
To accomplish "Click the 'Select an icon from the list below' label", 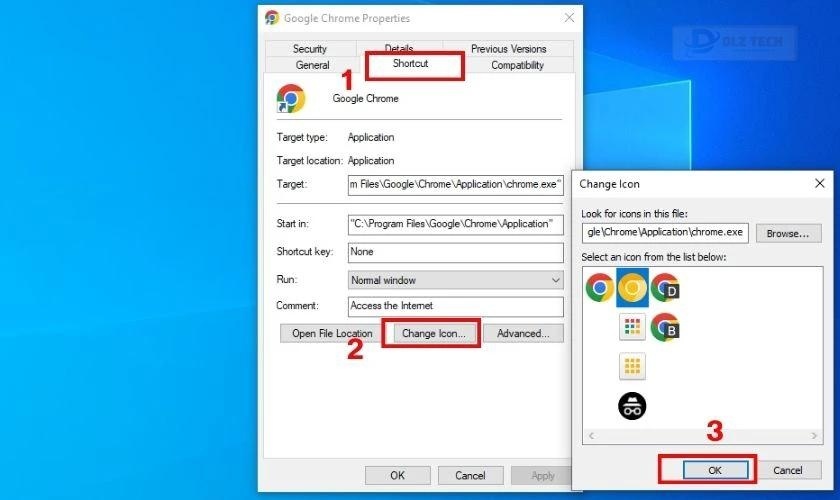I will [x=654, y=257].
